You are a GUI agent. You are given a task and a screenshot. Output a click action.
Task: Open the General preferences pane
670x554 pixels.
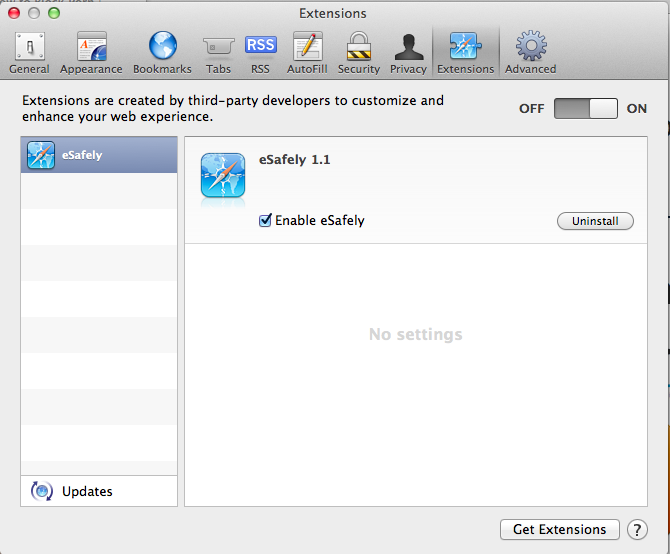(x=29, y=53)
